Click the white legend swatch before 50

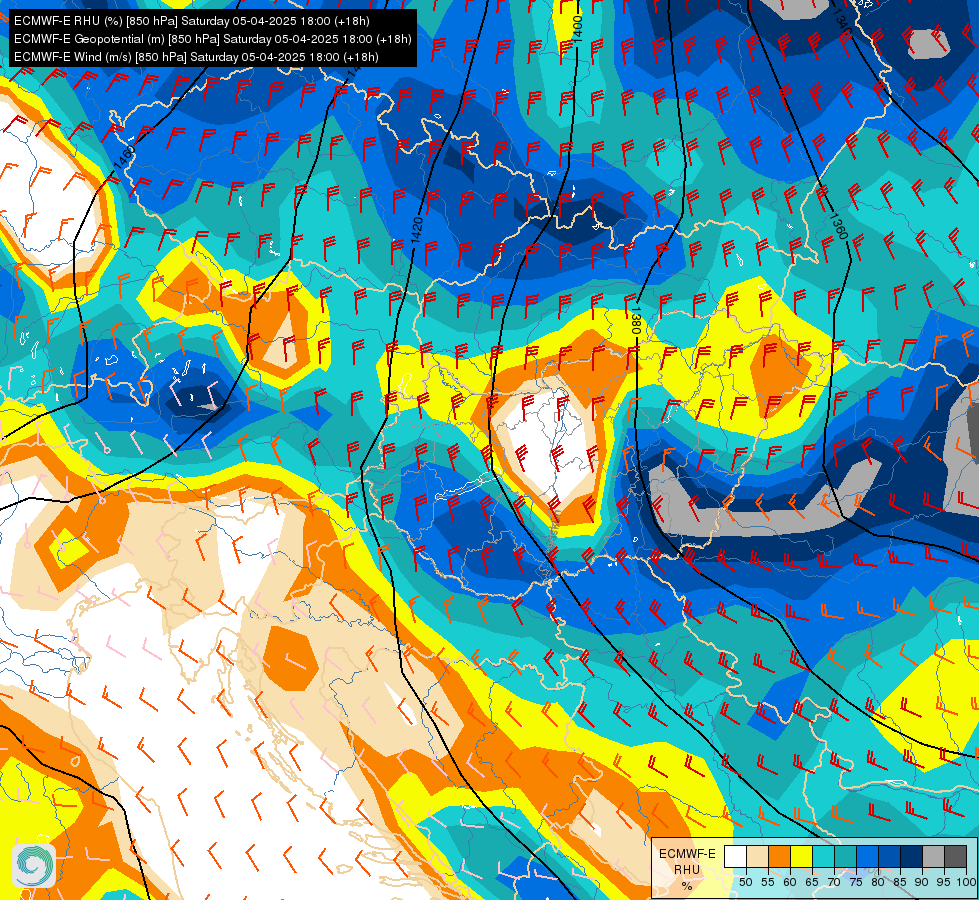735,856
